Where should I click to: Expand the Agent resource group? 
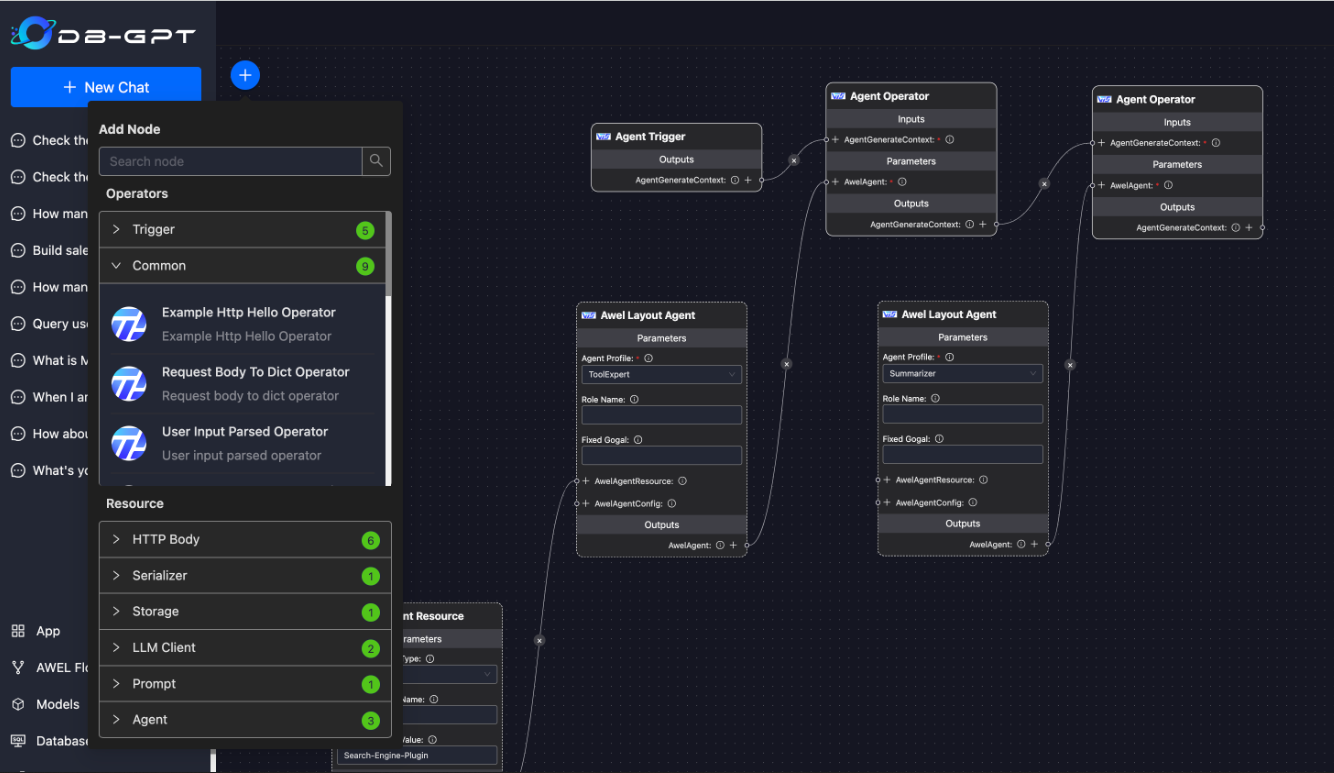(x=245, y=720)
